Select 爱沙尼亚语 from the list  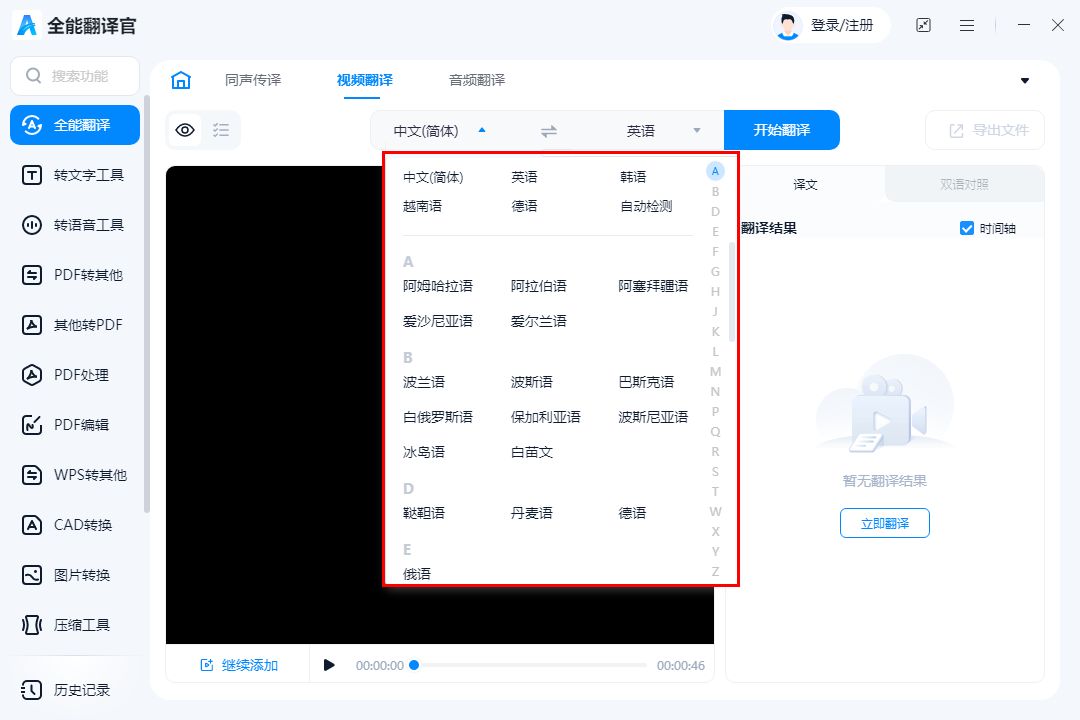437,321
